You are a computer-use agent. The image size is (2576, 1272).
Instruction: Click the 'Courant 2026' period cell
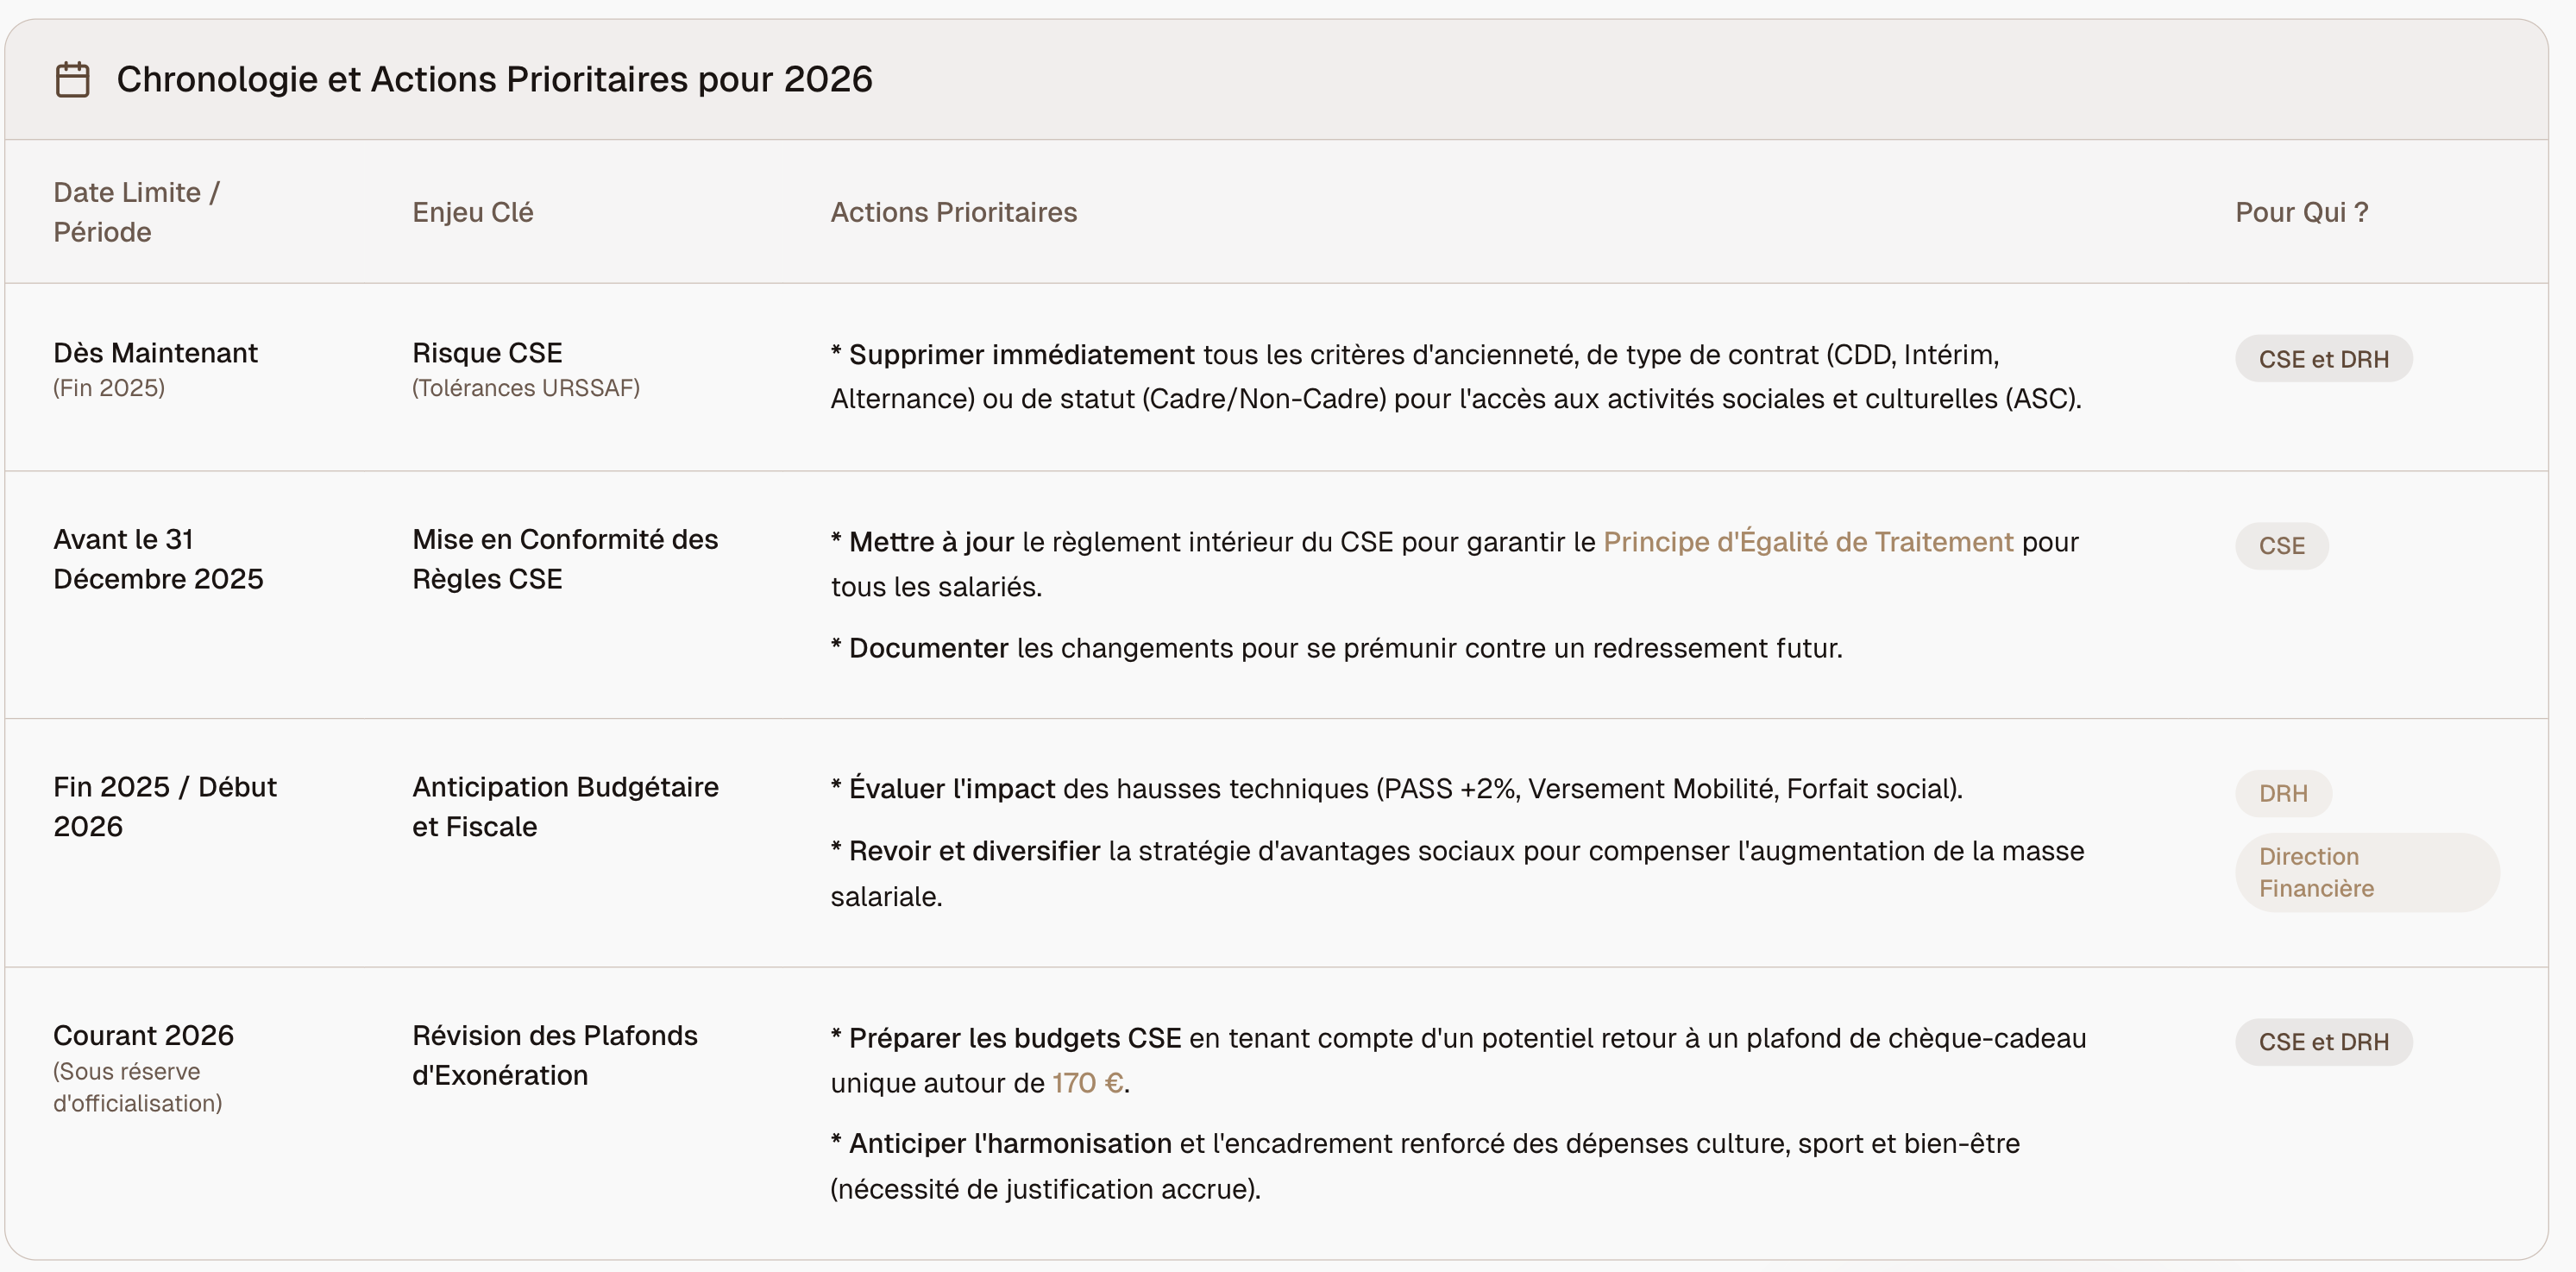pyautogui.click(x=143, y=1036)
